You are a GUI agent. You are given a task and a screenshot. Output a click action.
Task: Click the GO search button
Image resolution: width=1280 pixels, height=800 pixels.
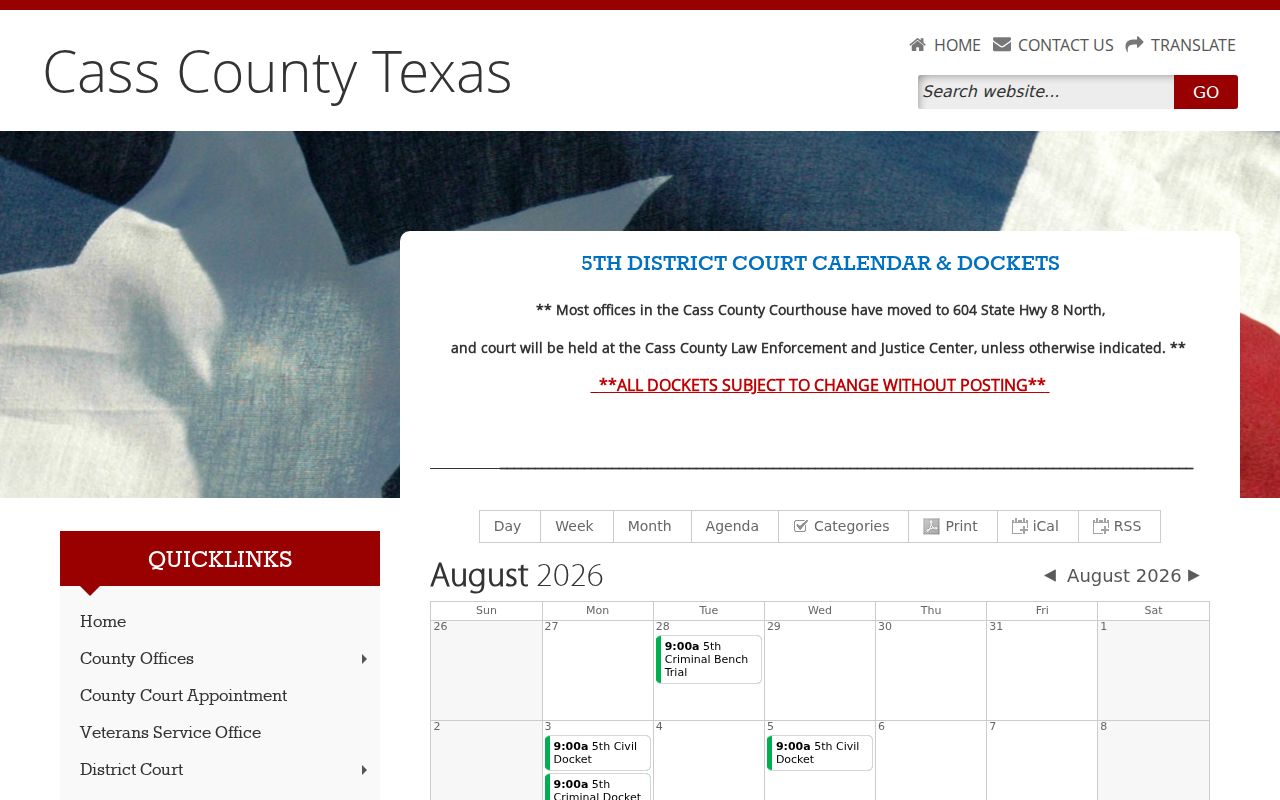tap(1206, 92)
